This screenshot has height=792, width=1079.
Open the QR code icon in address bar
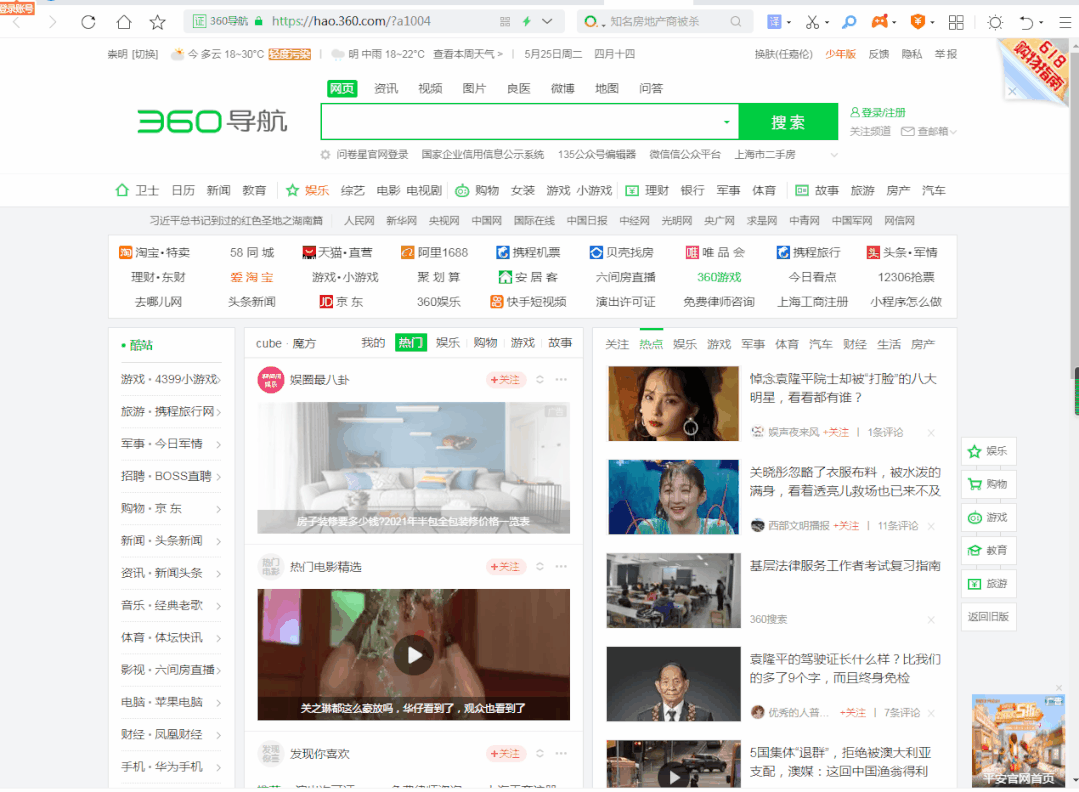[x=505, y=22]
